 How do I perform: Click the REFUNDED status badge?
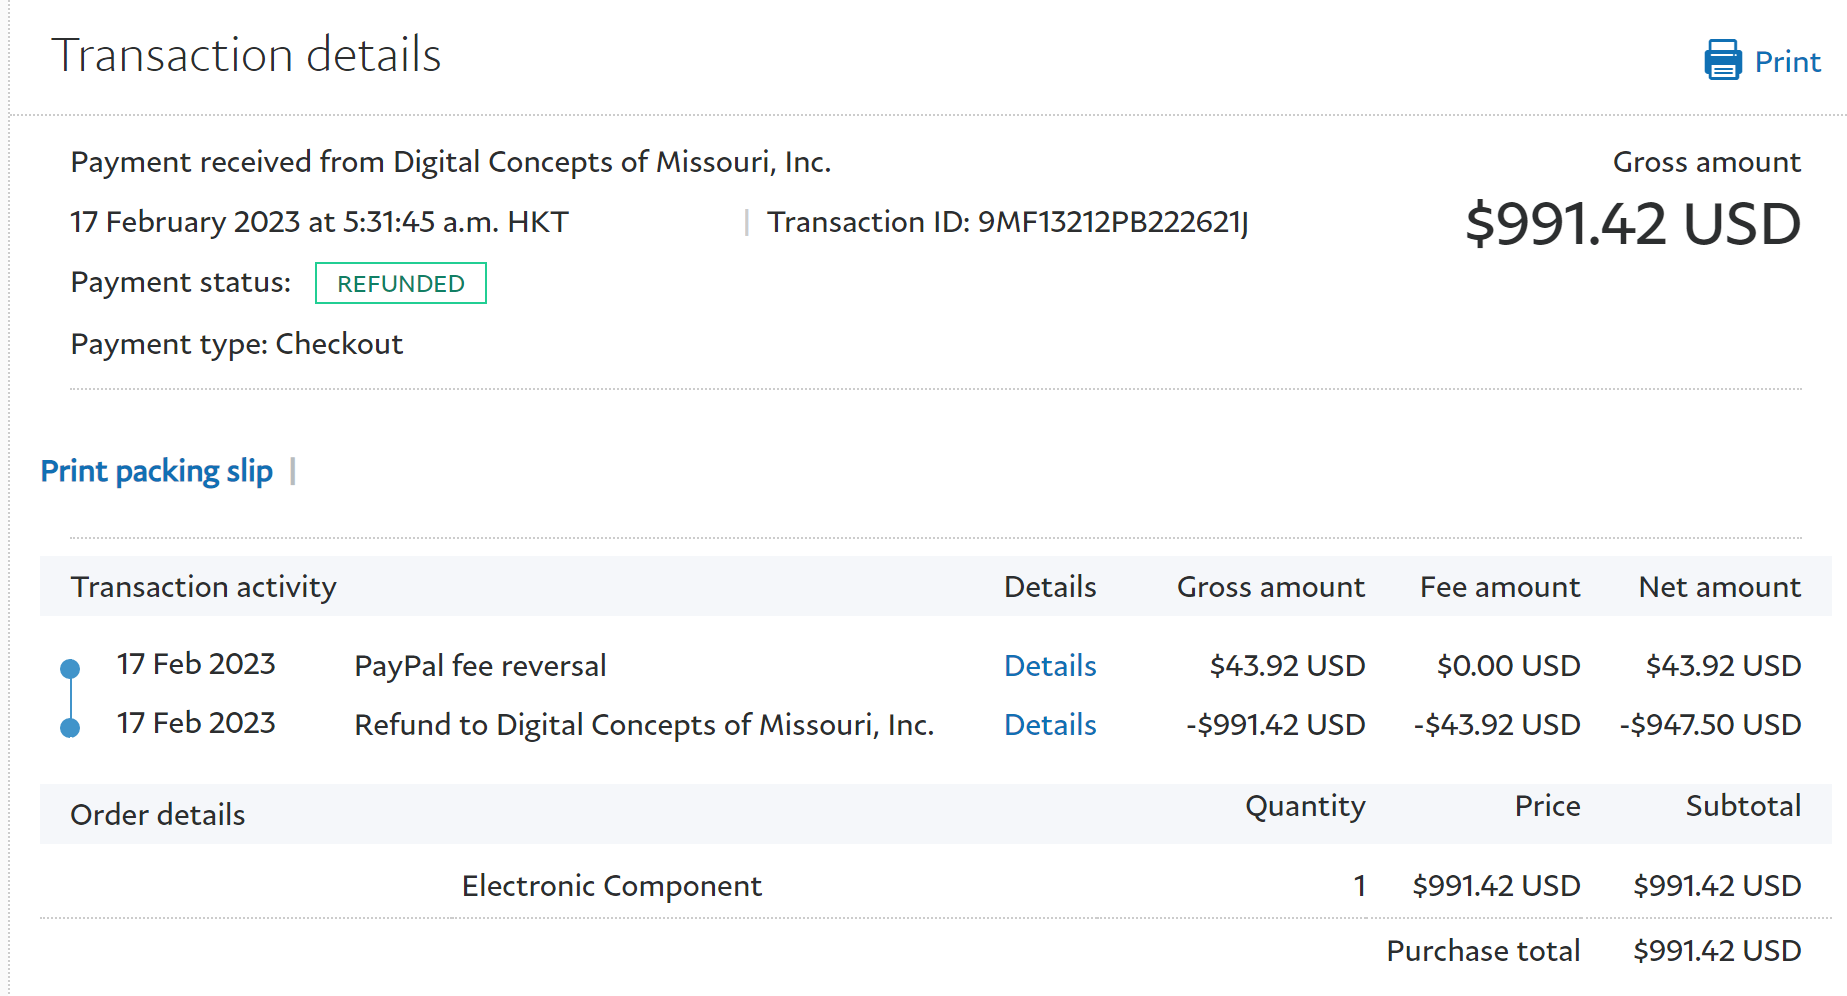pos(400,284)
